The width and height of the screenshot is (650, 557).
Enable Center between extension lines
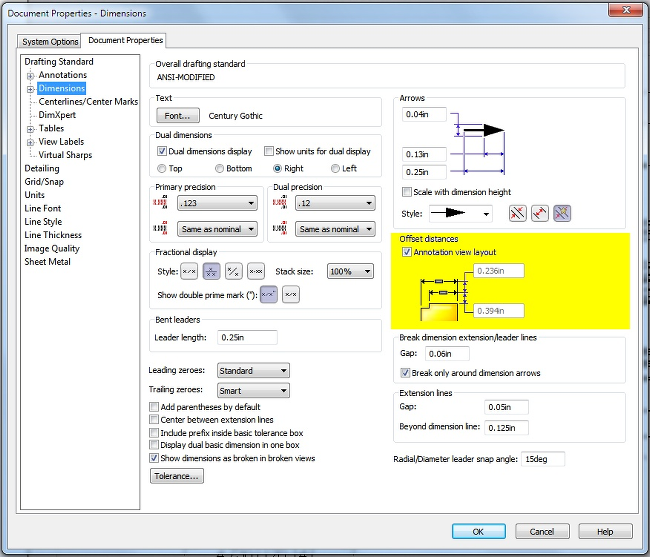(154, 419)
